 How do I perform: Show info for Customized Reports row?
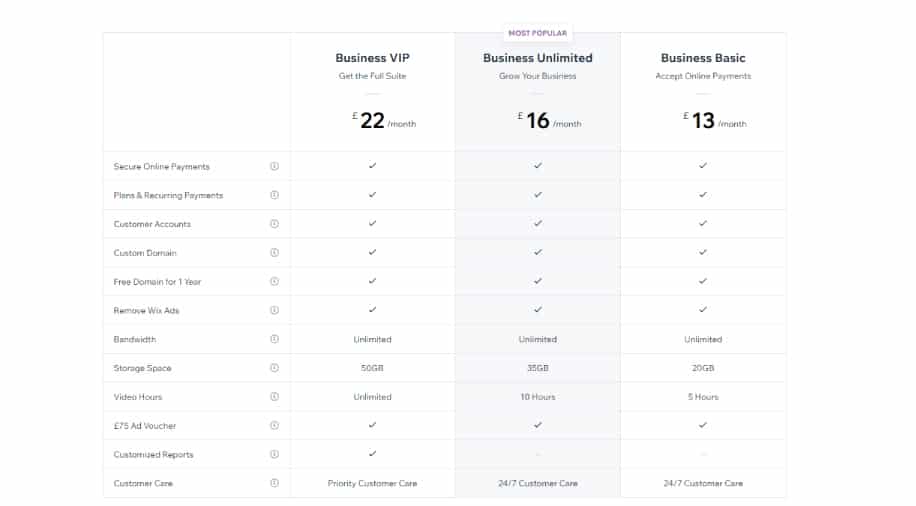click(274, 454)
